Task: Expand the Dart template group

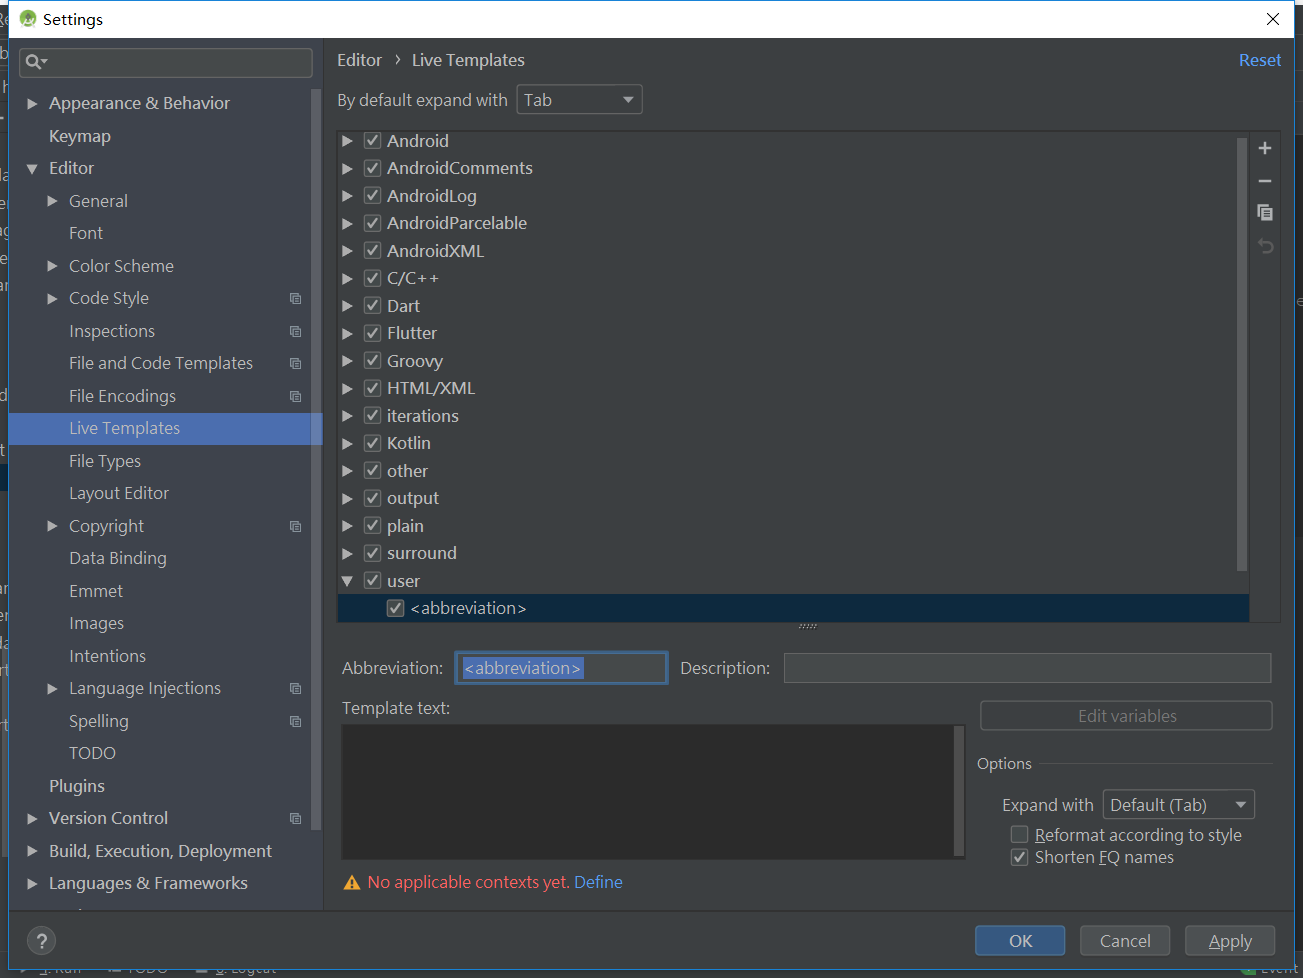Action: pos(347,306)
